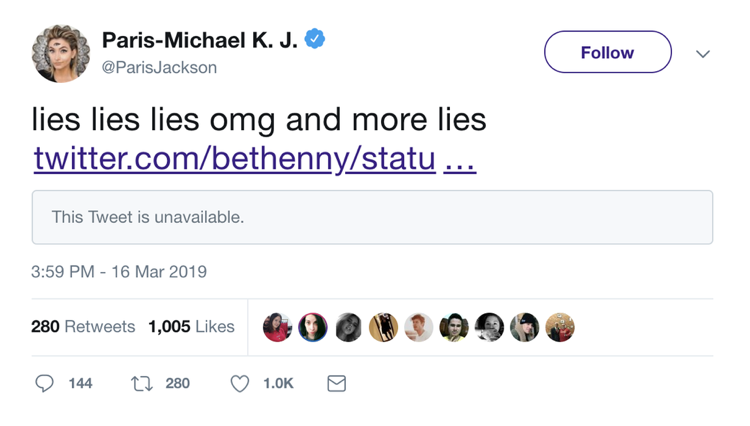This screenshot has width=750, height=426.
Task: Click Paris-Michael K. J. profile picture
Action: coord(60,53)
